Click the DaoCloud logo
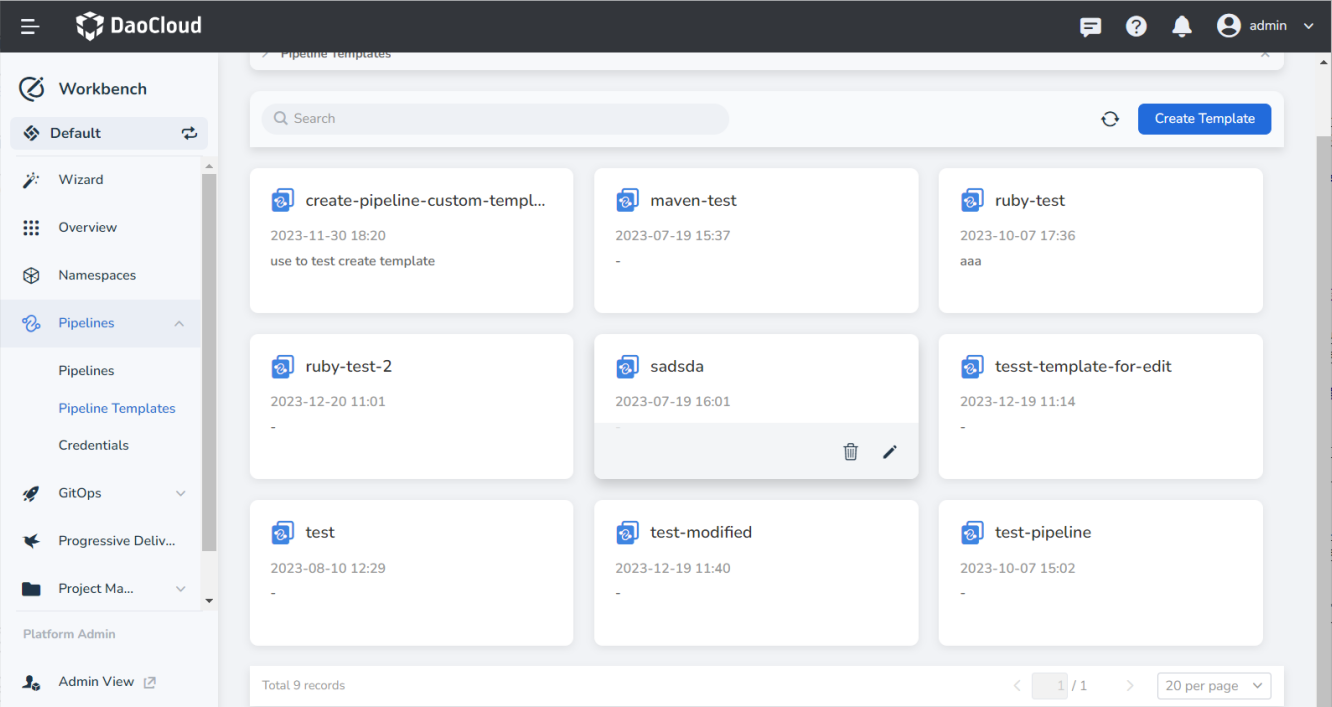1332x707 pixels. (x=139, y=26)
